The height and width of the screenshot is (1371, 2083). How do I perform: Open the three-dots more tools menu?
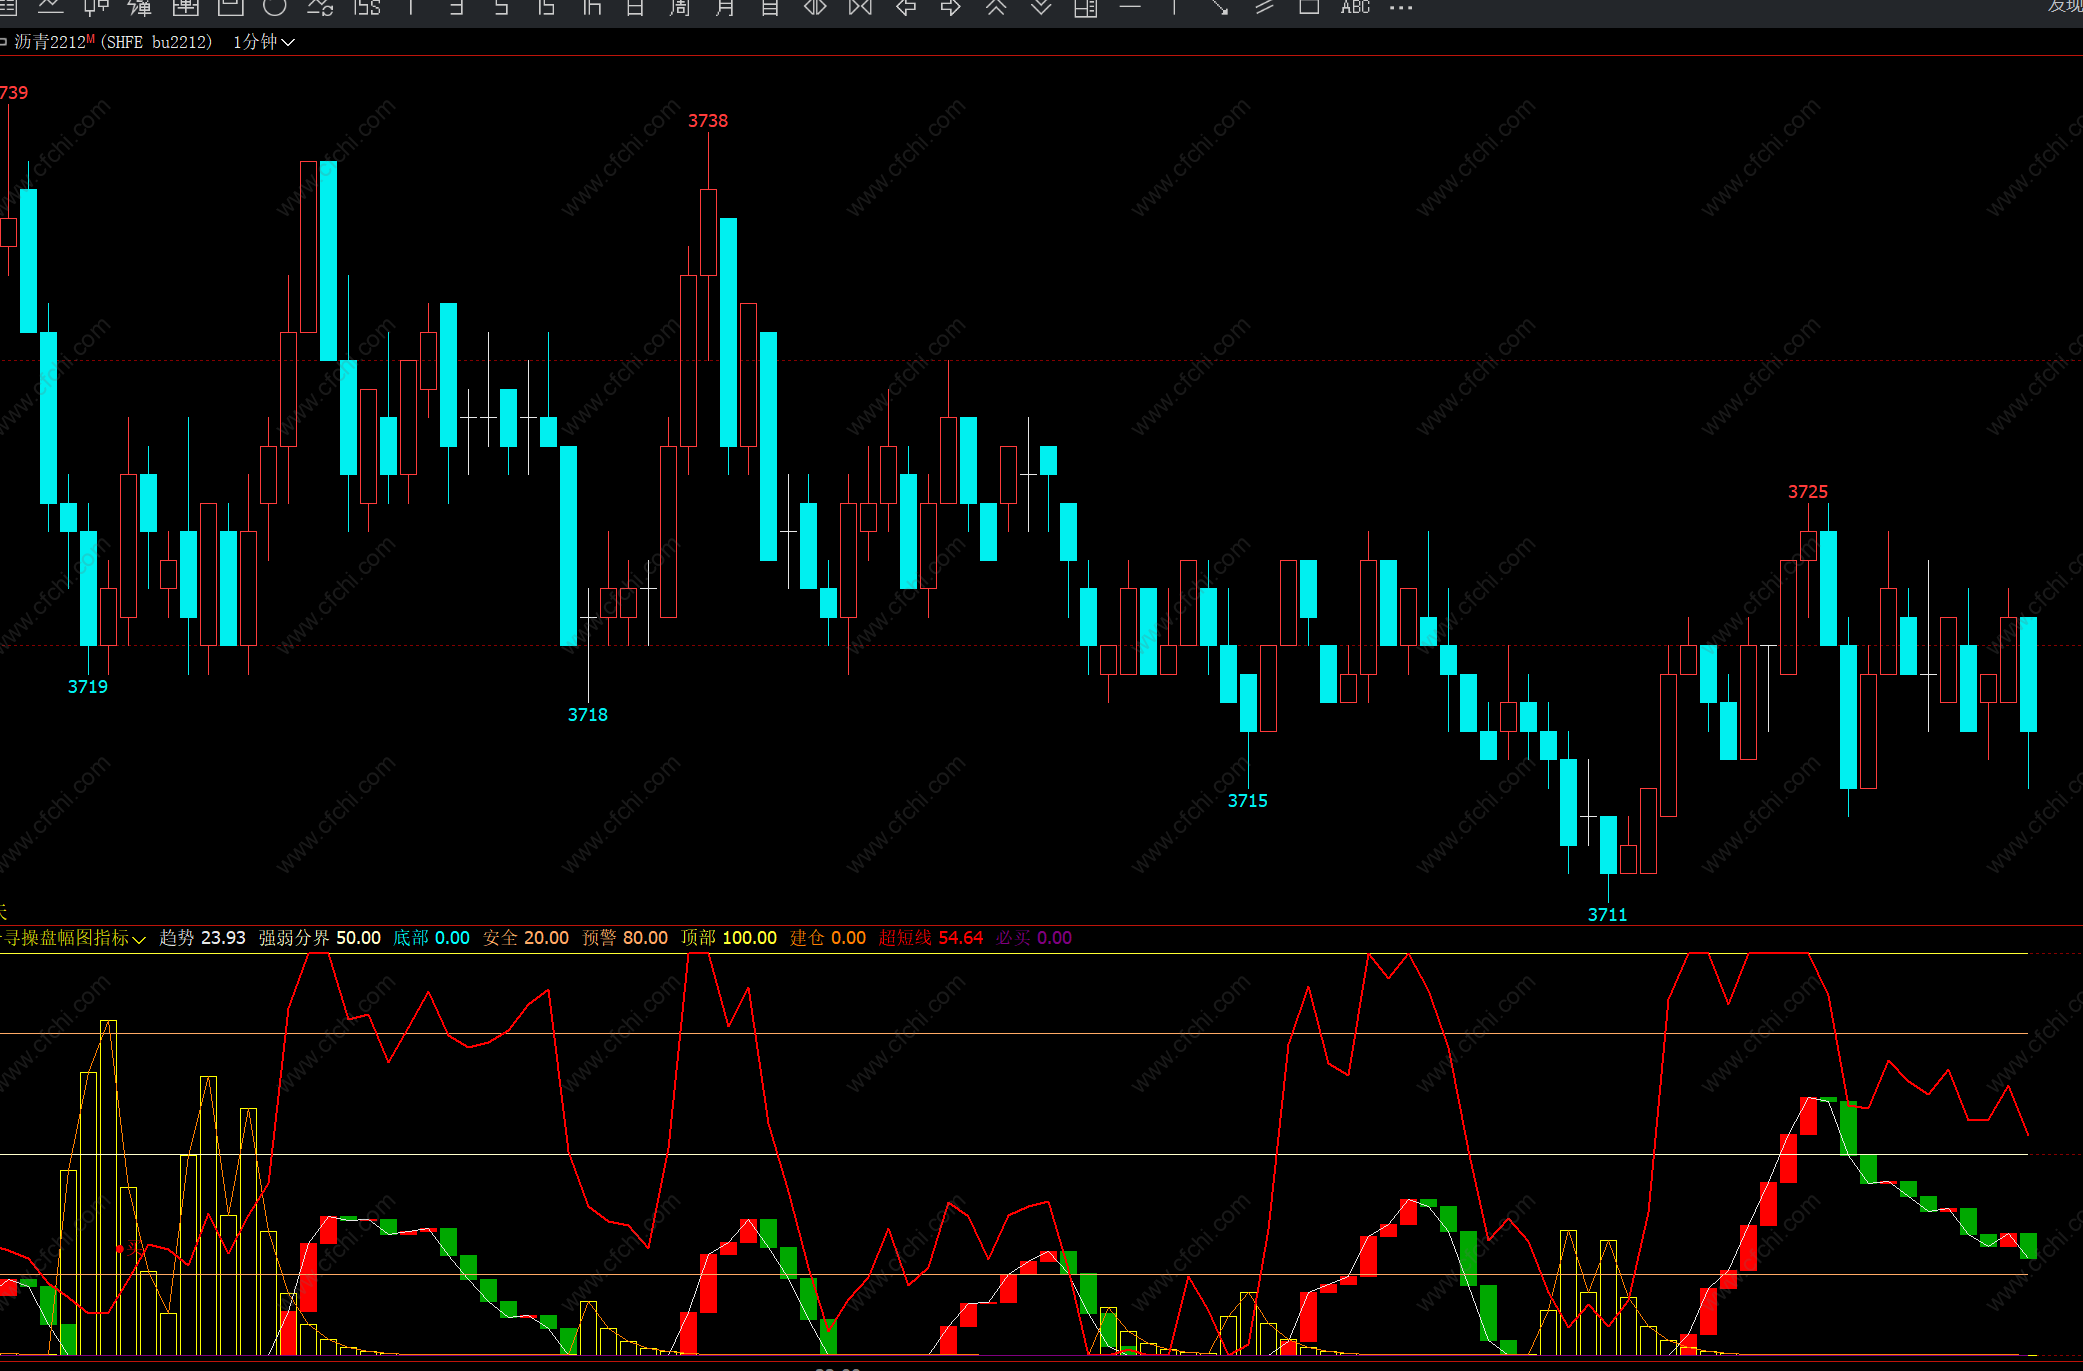[x=1401, y=7]
